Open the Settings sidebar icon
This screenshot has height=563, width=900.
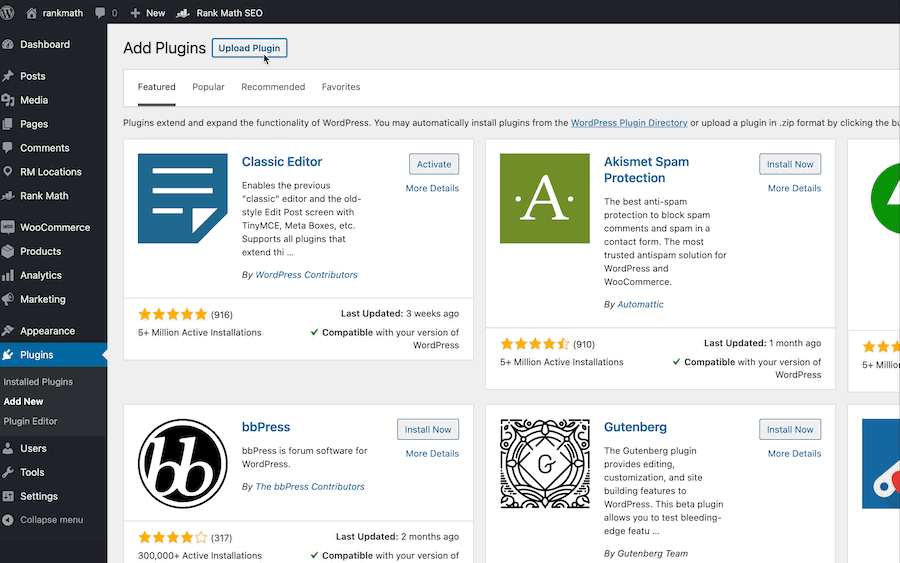7,496
